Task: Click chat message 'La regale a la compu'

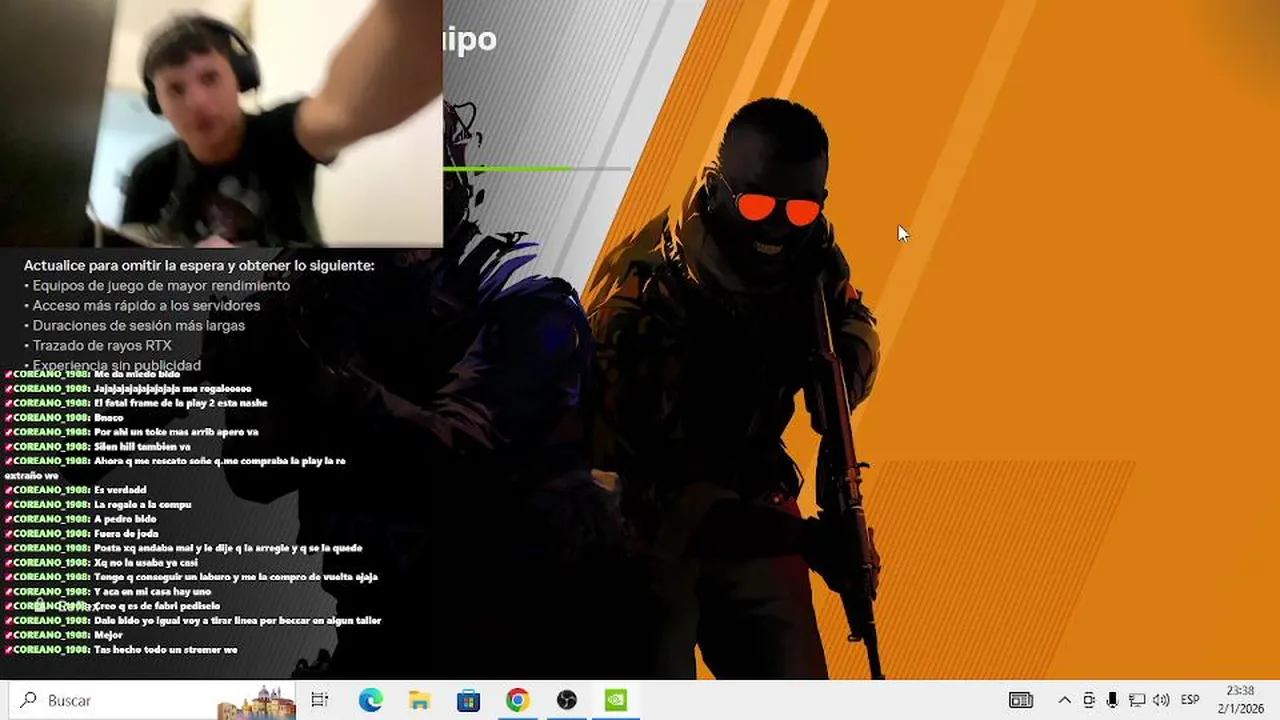Action: tap(142, 504)
